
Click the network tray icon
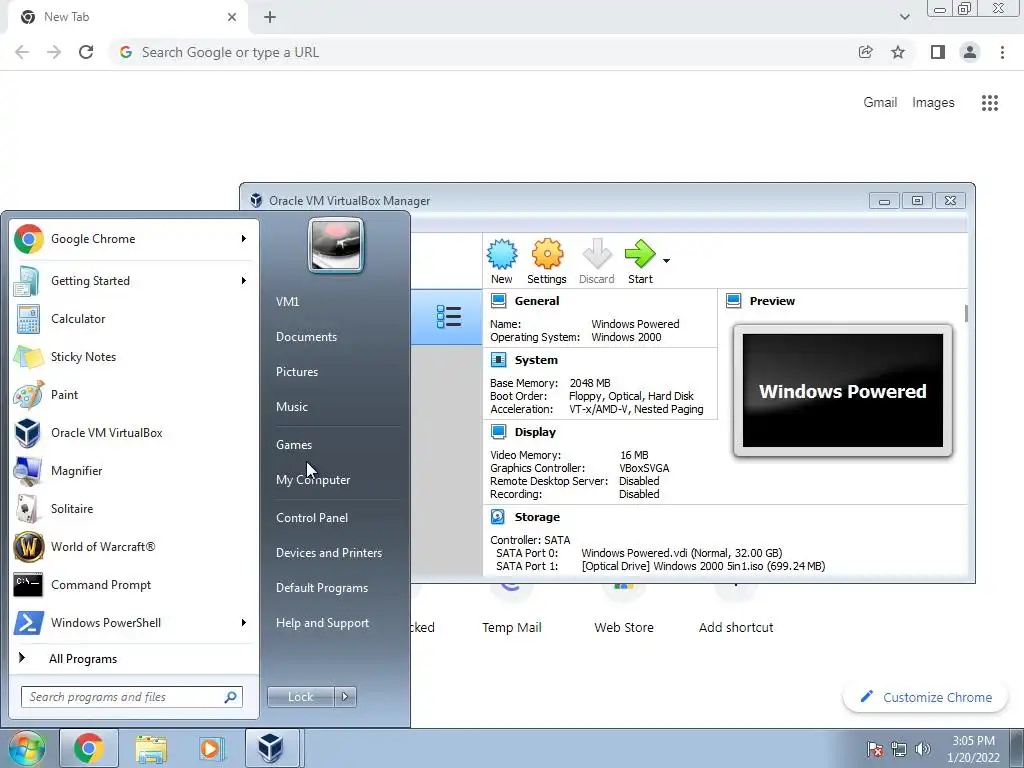pos(899,749)
